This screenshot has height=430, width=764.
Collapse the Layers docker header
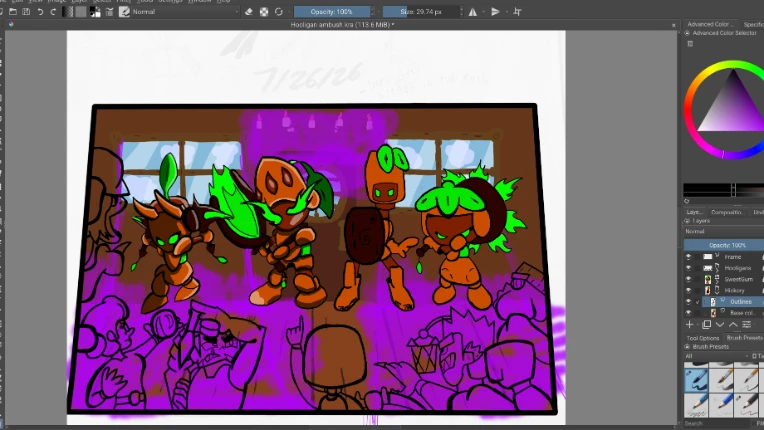coord(687,221)
